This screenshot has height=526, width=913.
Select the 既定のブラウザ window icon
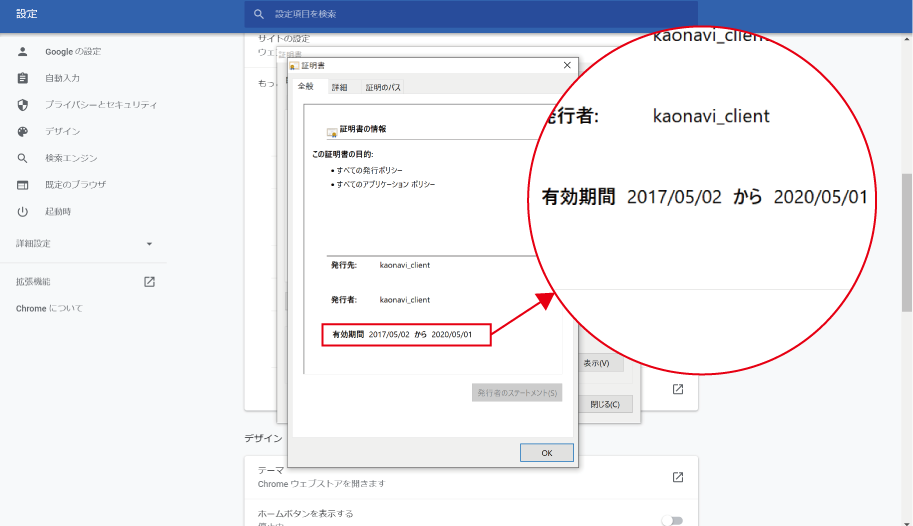coord(22,185)
